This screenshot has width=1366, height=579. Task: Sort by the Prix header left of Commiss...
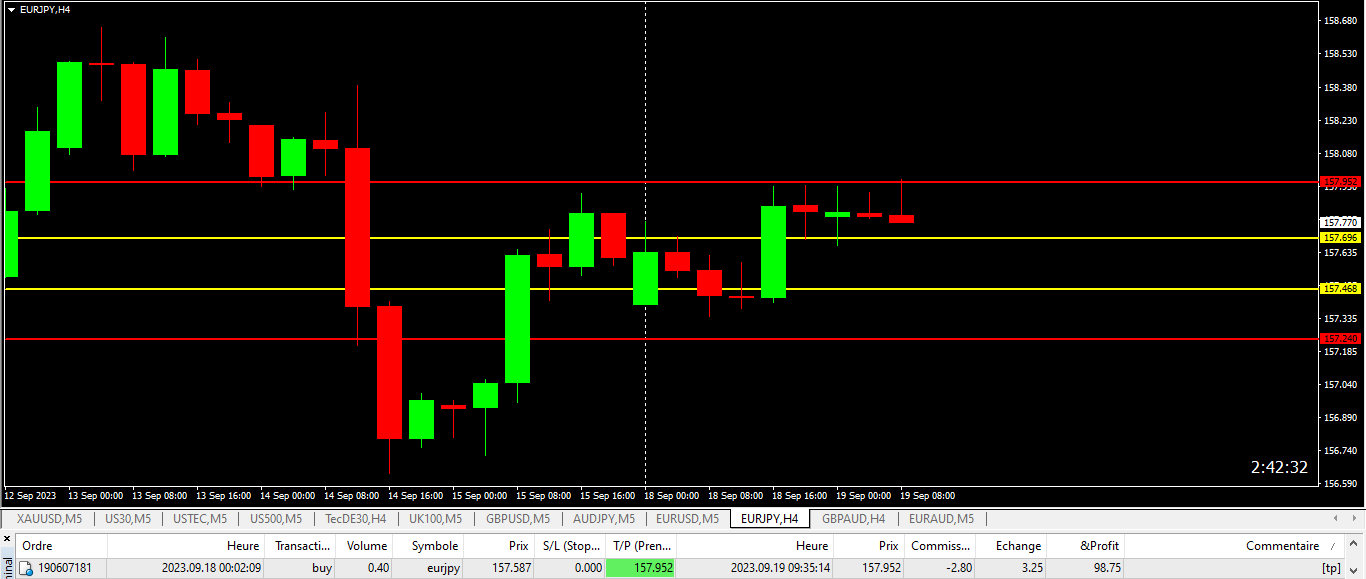click(868, 546)
